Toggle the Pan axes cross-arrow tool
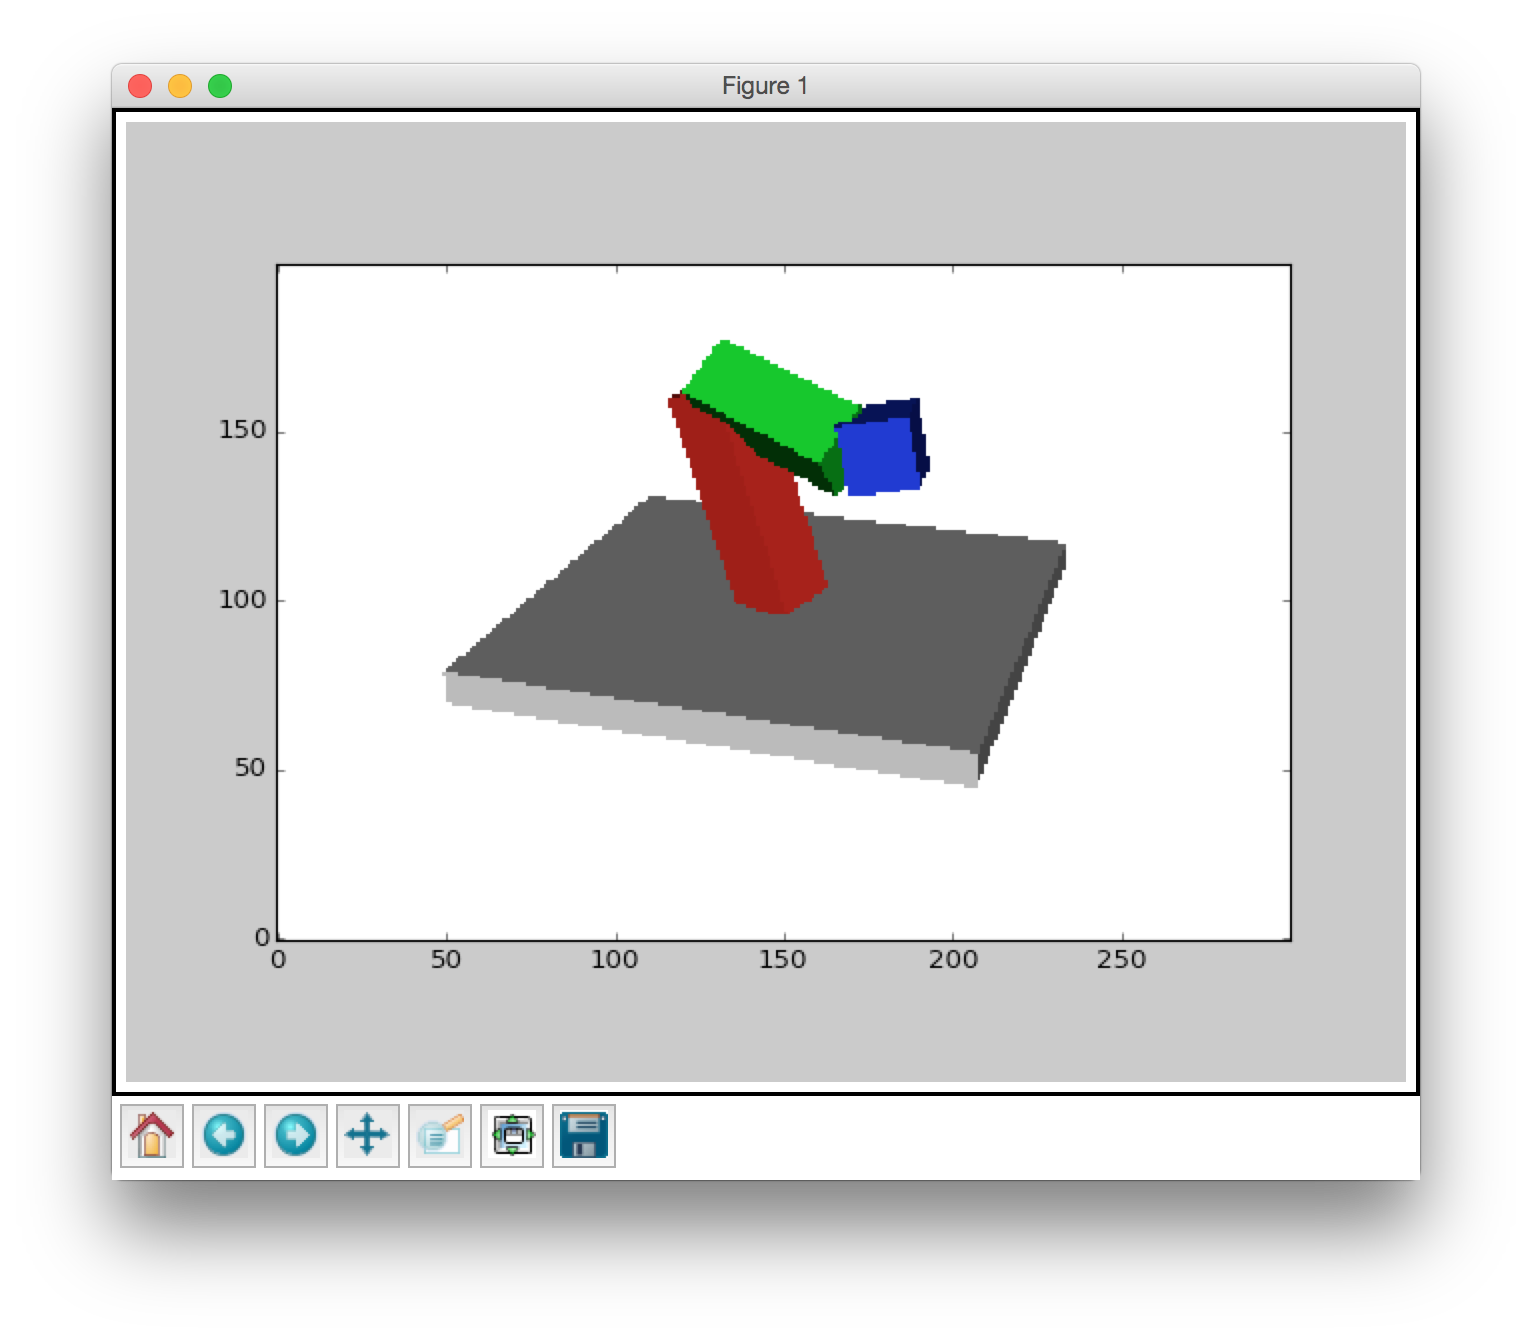This screenshot has height=1340, width=1532. point(368,1136)
